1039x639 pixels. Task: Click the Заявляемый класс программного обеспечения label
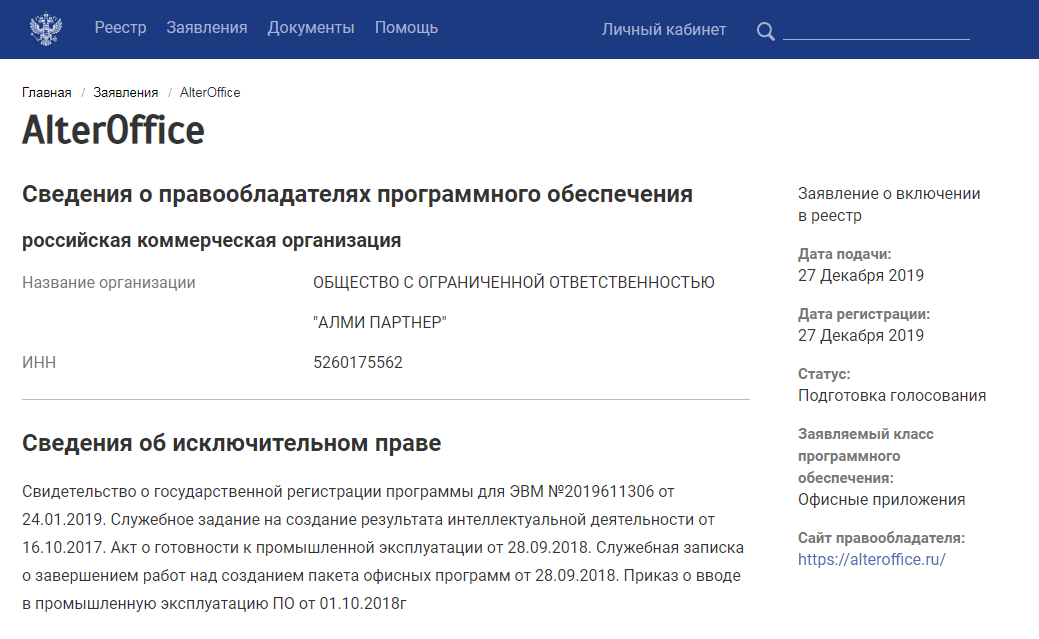pyautogui.click(x=865, y=456)
